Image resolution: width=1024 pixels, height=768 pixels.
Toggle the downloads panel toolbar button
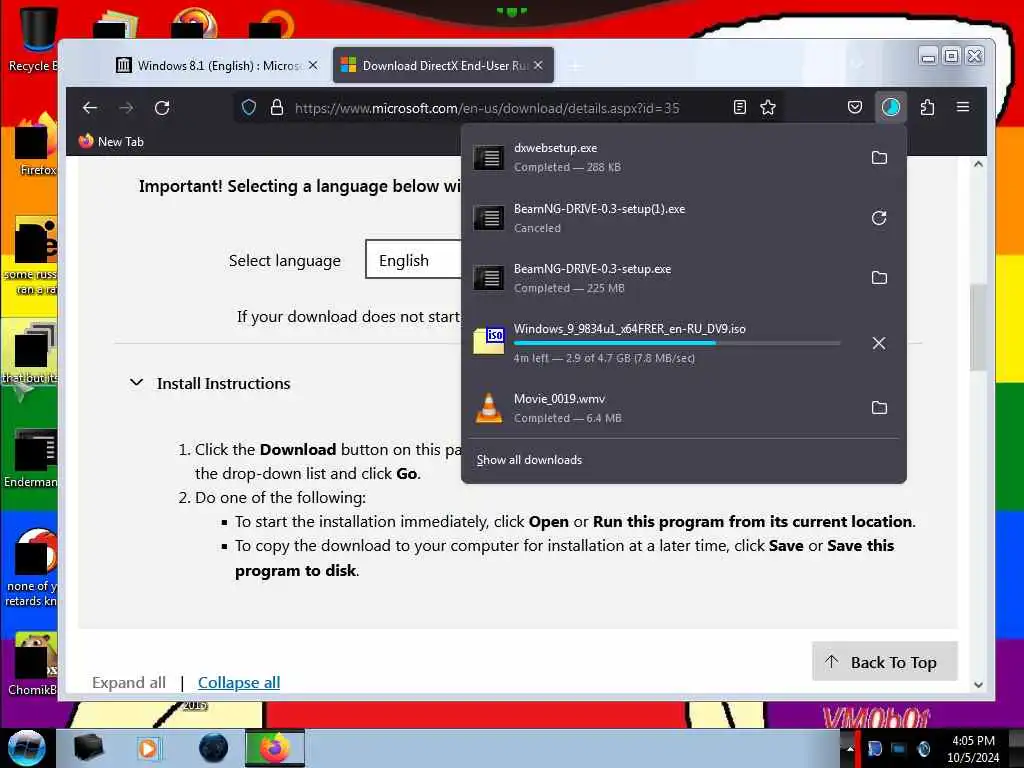pos(891,107)
